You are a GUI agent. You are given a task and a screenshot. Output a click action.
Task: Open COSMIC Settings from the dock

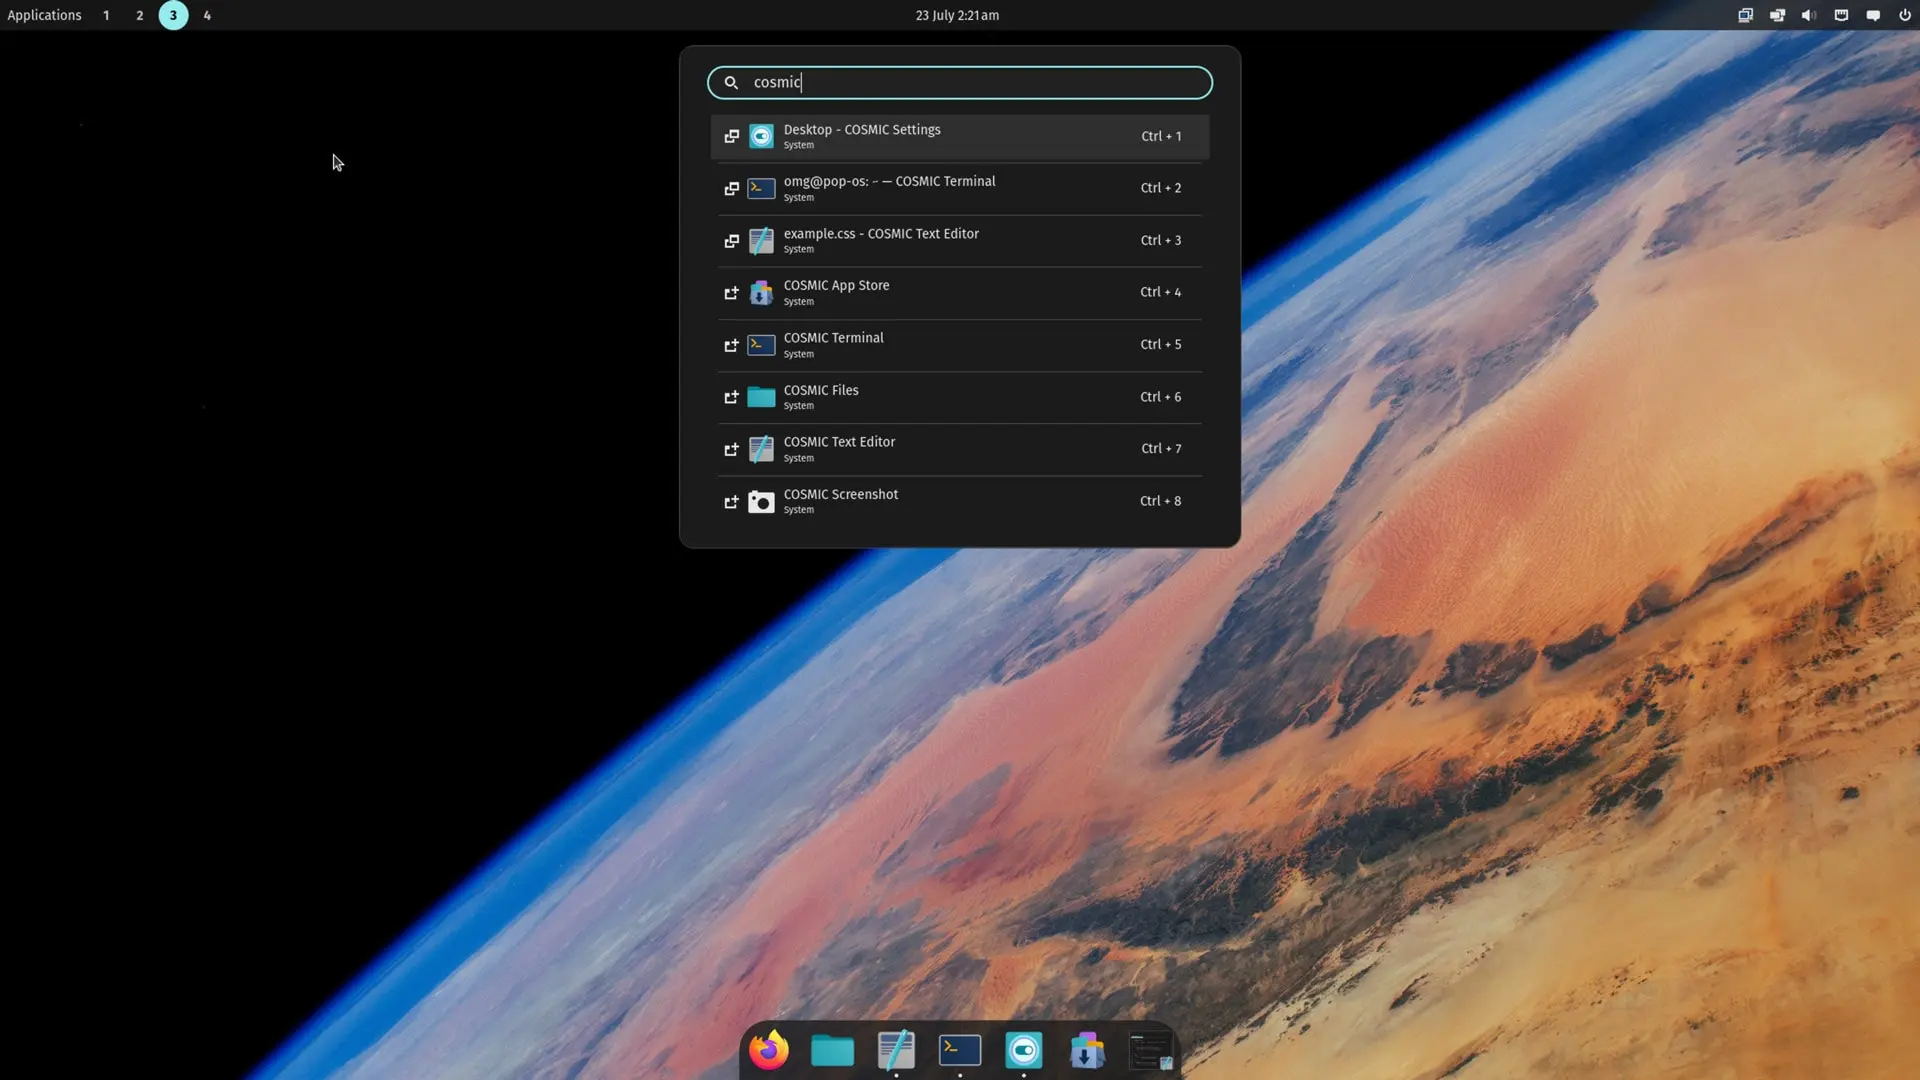(x=1024, y=1050)
